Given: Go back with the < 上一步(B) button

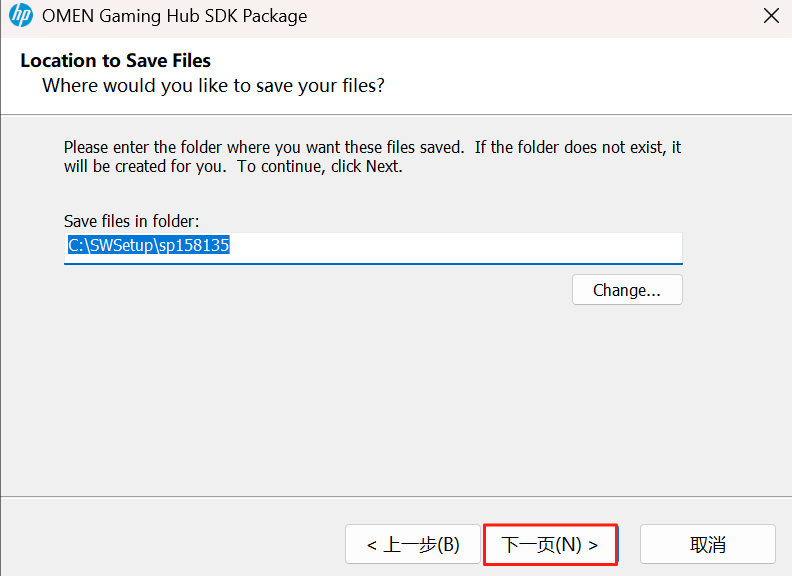Looking at the screenshot, I should tap(413, 545).
